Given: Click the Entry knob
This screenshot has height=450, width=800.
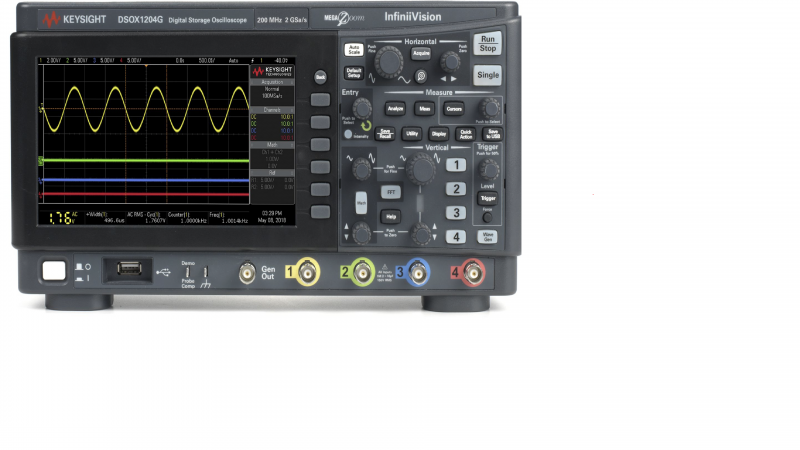Looking at the screenshot, I should (362, 108).
